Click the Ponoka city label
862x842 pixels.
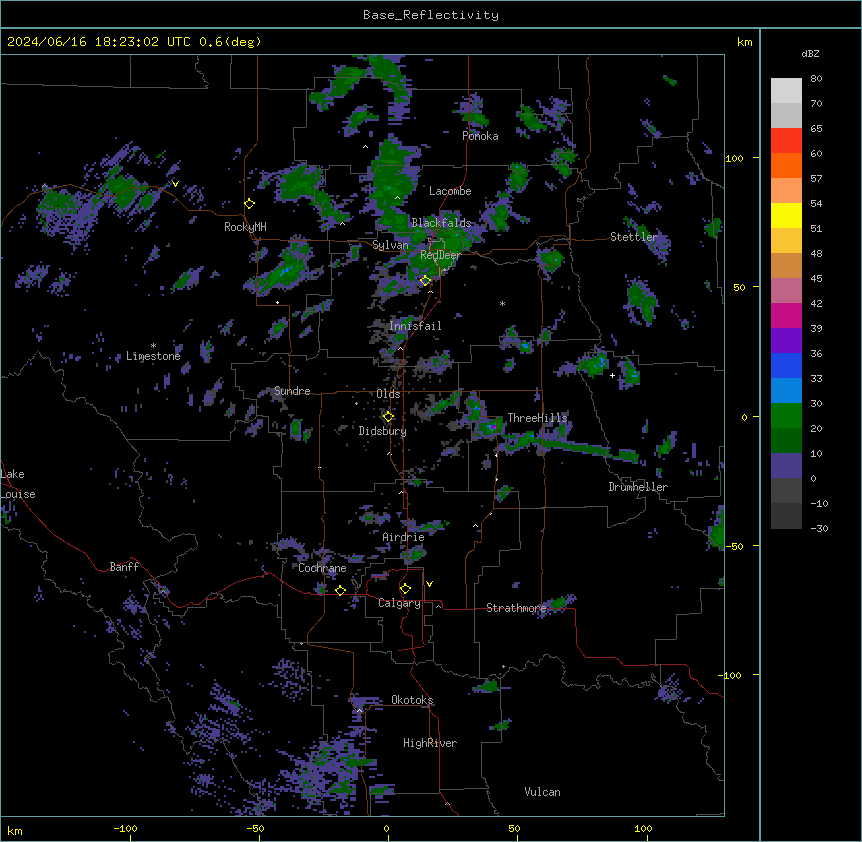[x=480, y=136]
